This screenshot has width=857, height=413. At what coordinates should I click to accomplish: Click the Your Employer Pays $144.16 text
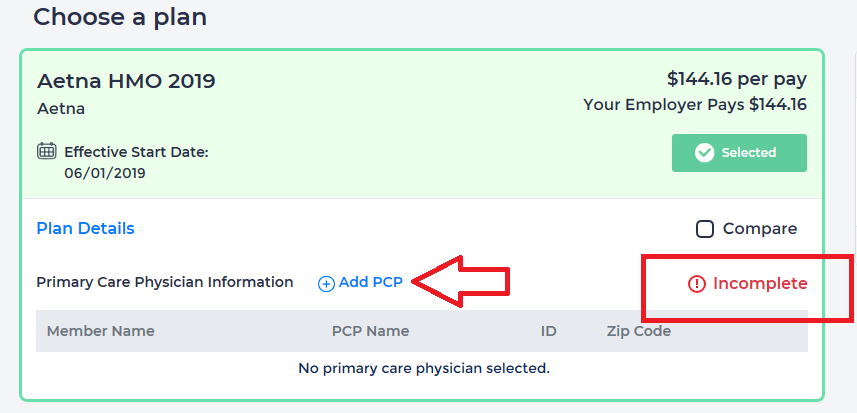pyautogui.click(x=695, y=104)
